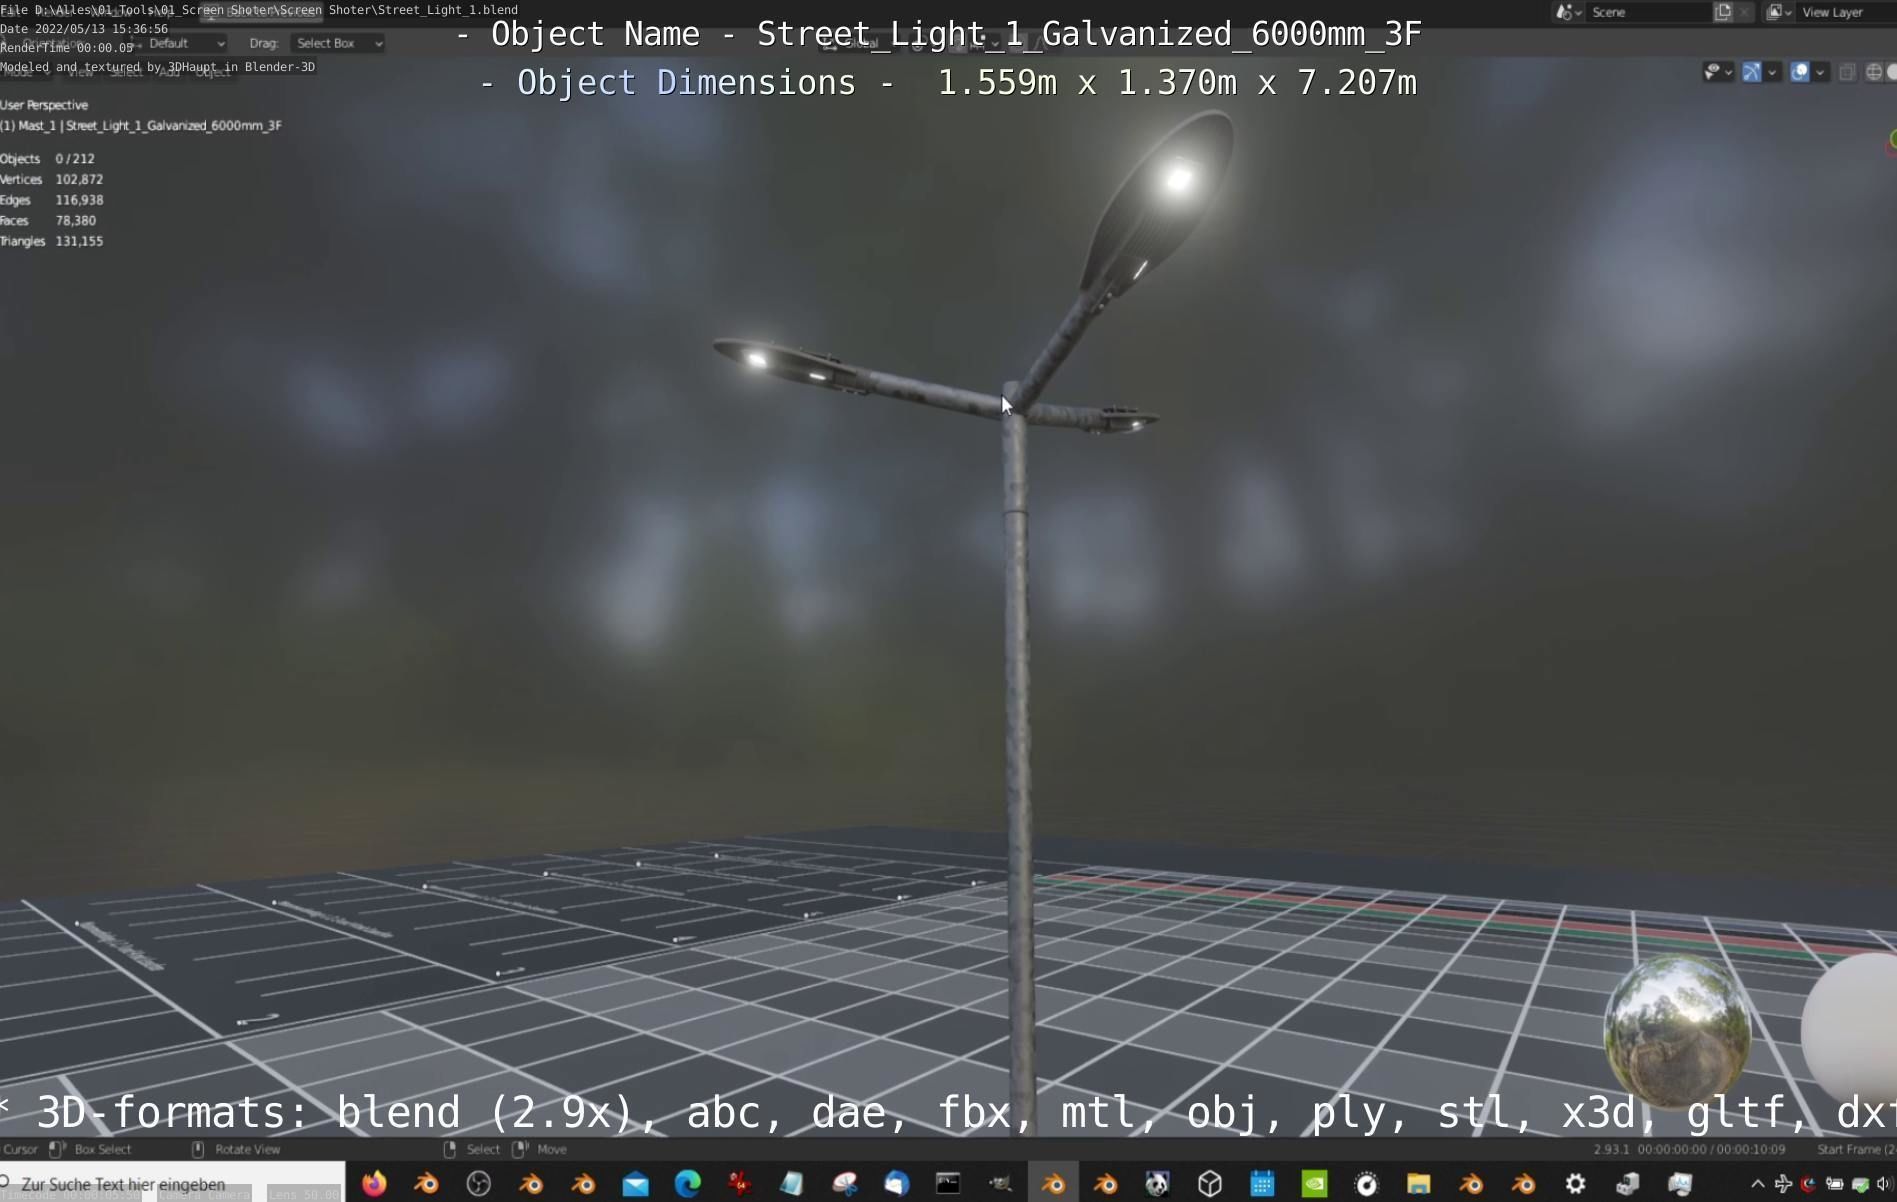Click the street light pole in the viewport

pos(1018,760)
